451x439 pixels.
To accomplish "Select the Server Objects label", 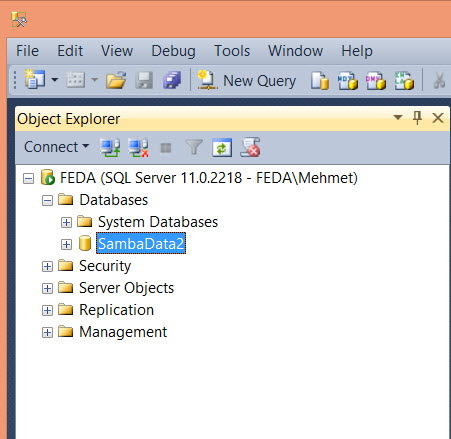I will [127, 288].
